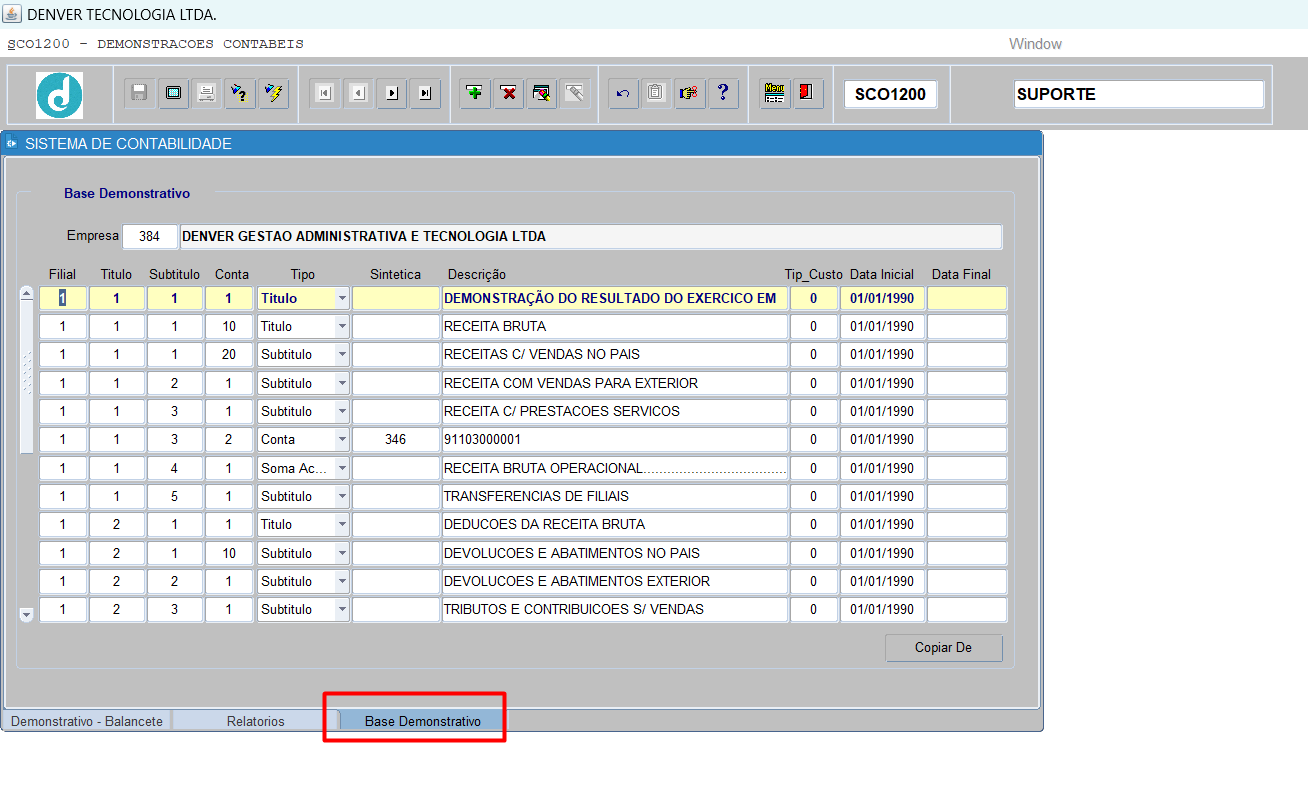
Task: Open the Menu toolbar icon
Action: pyautogui.click(x=774, y=93)
